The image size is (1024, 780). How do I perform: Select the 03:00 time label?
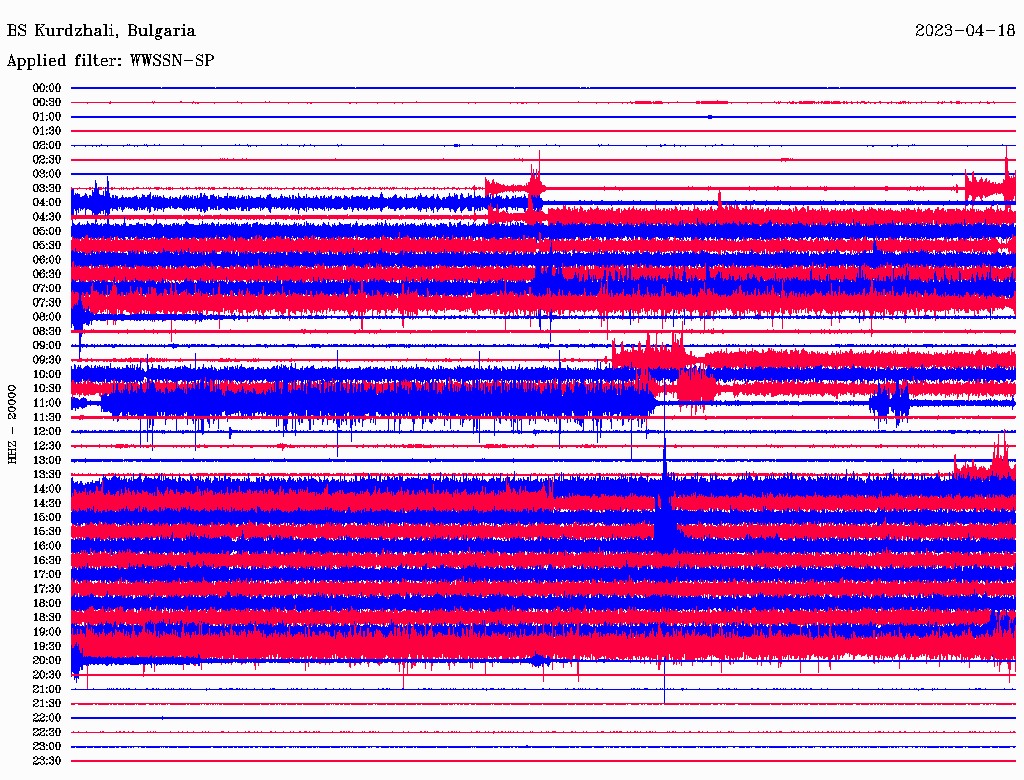(47, 174)
